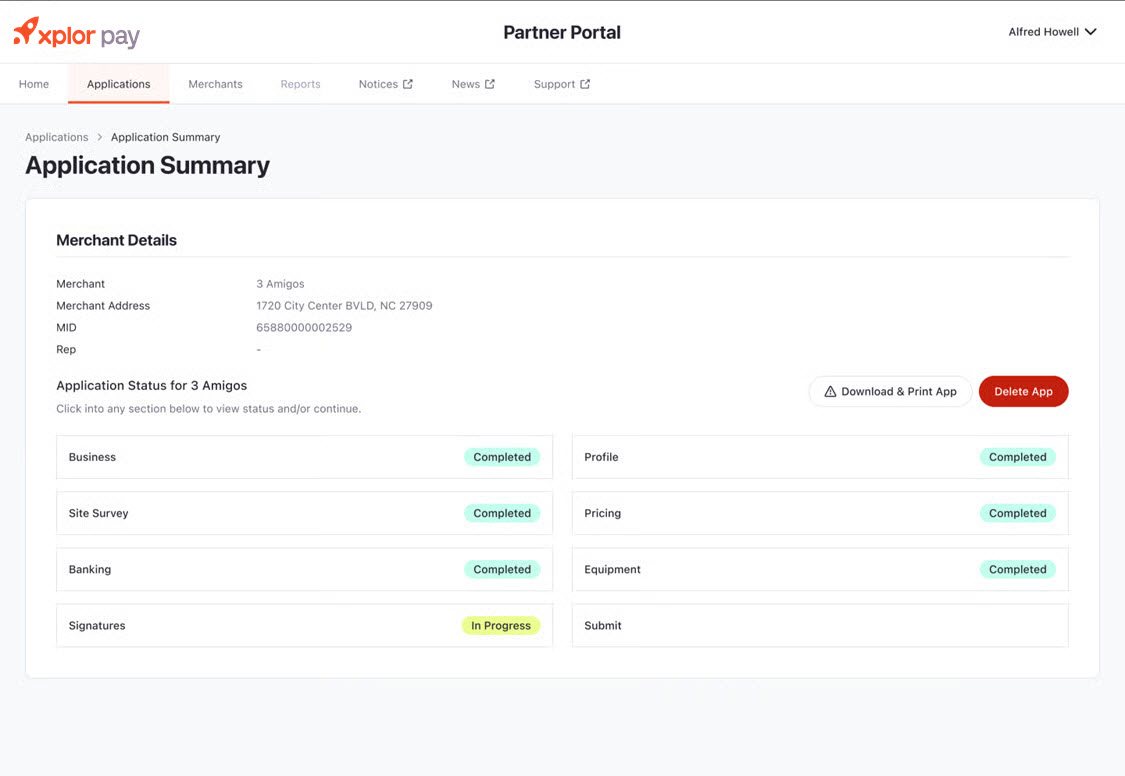Click the Xplor Pay rocket logo
Image resolution: width=1125 pixels, height=776 pixels.
[26, 31]
